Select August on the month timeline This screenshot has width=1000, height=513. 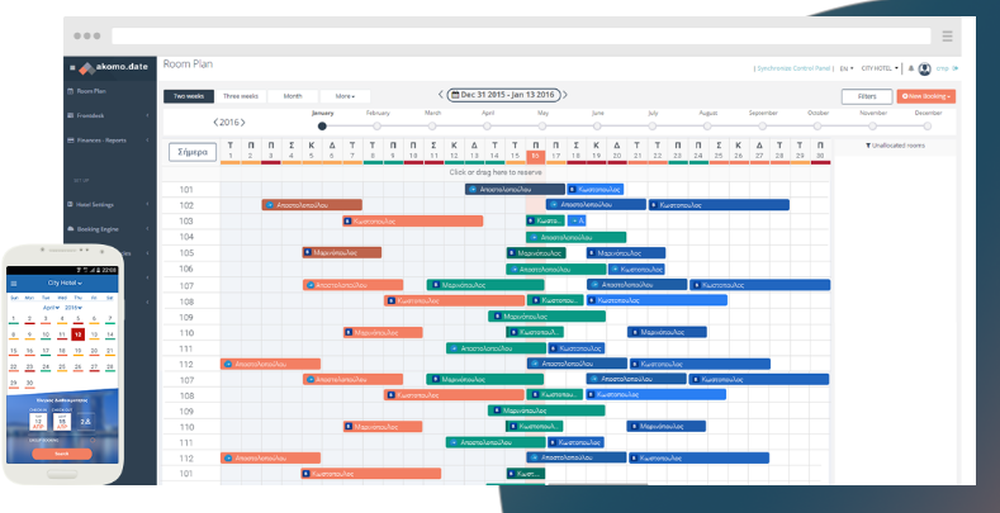707,126
